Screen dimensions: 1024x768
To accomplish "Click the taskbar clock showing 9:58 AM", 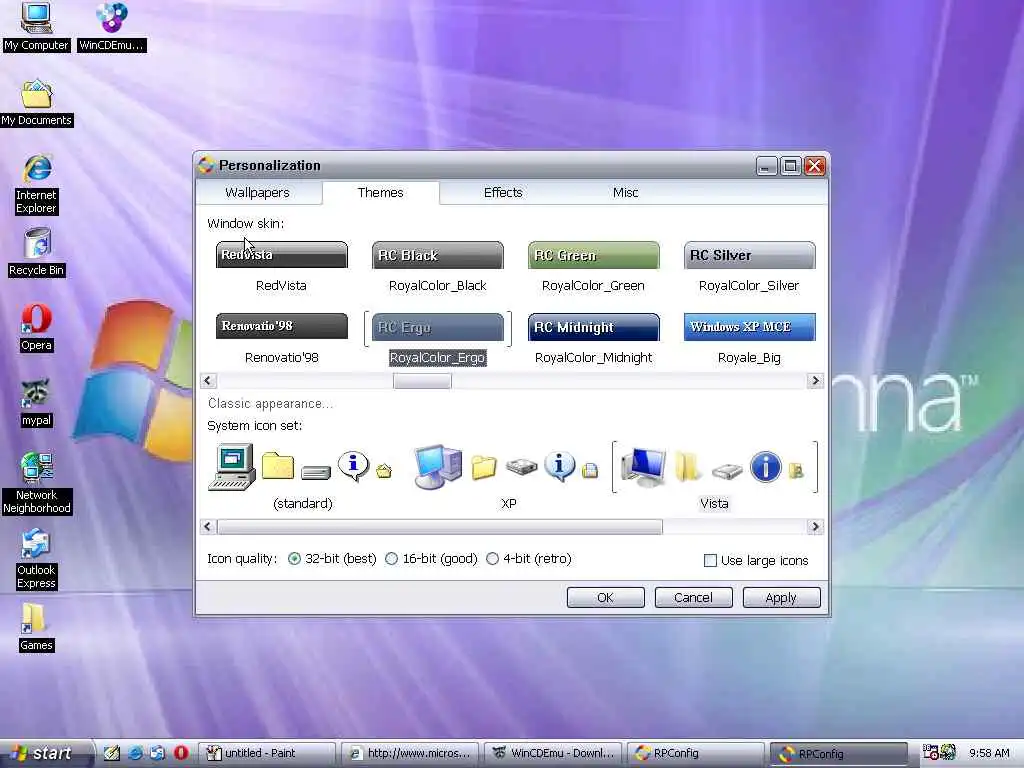I will [989, 753].
